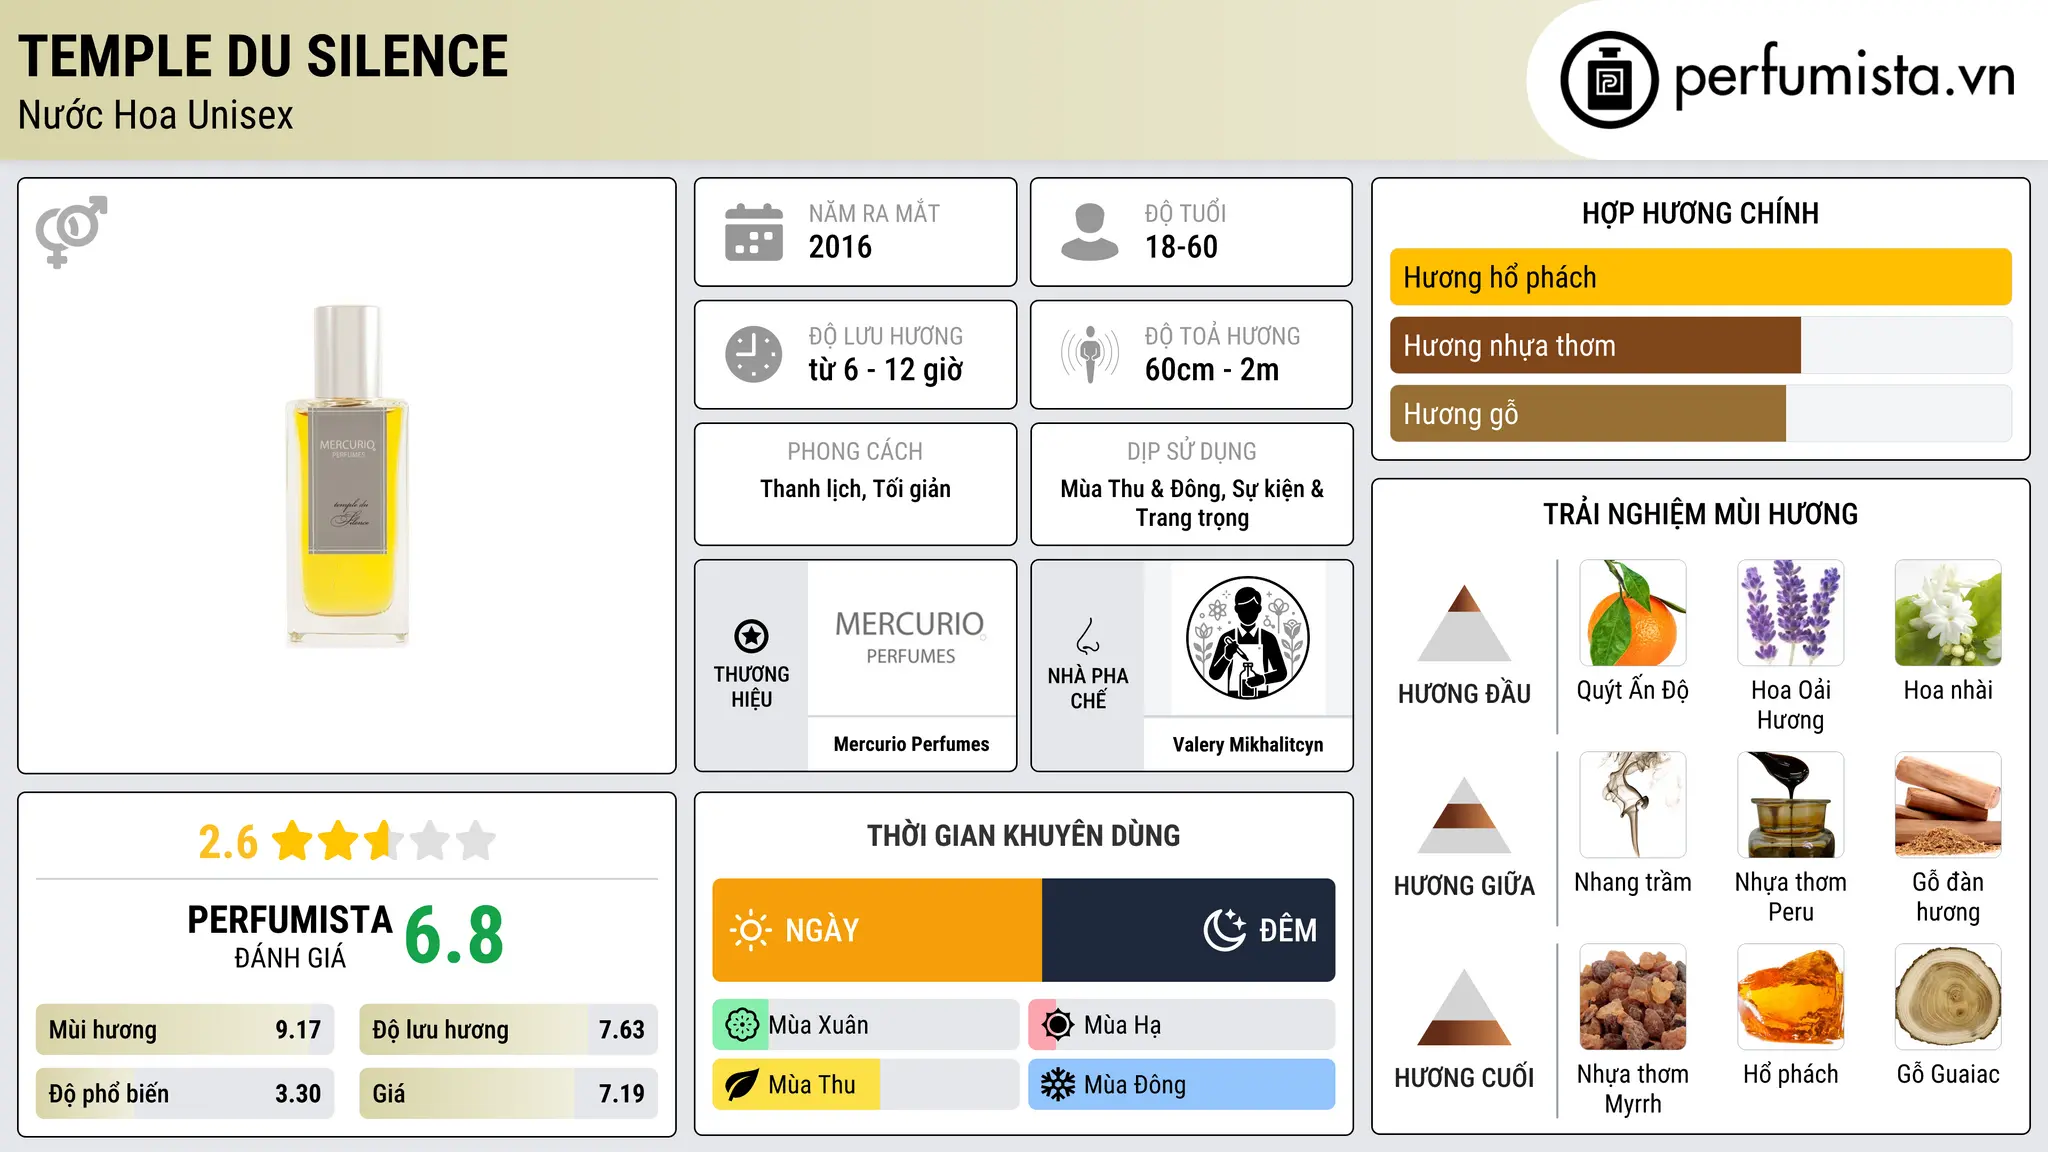Select the Quýt Ấn Độ note image
The width and height of the screenshot is (2048, 1152).
[1633, 613]
